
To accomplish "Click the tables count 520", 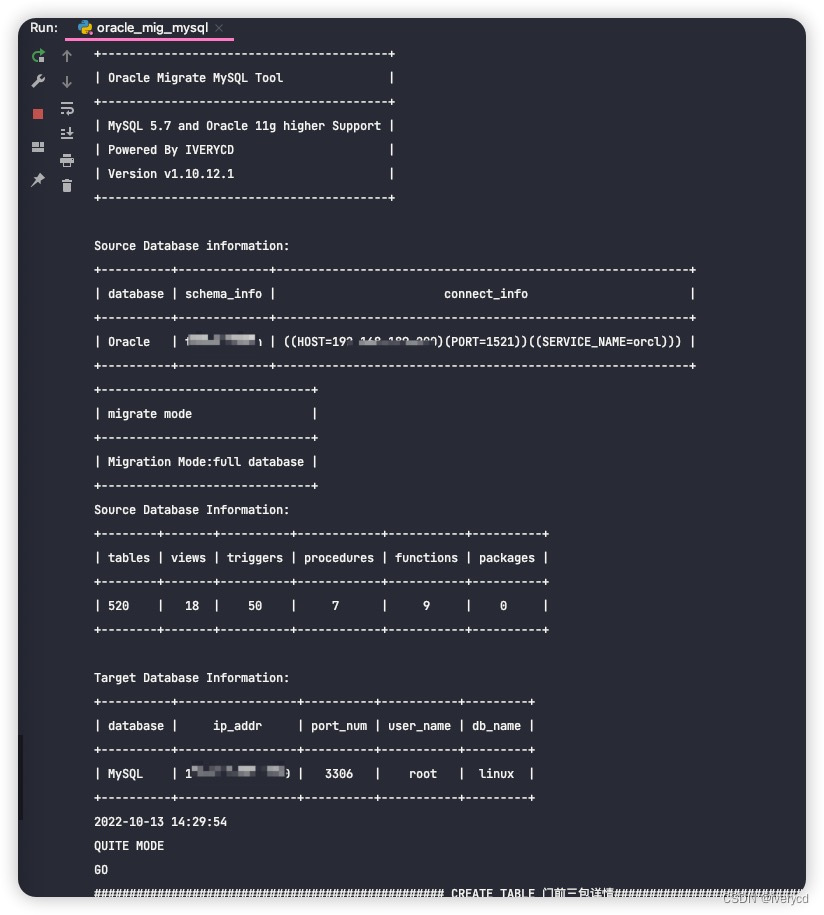I will click(x=118, y=606).
